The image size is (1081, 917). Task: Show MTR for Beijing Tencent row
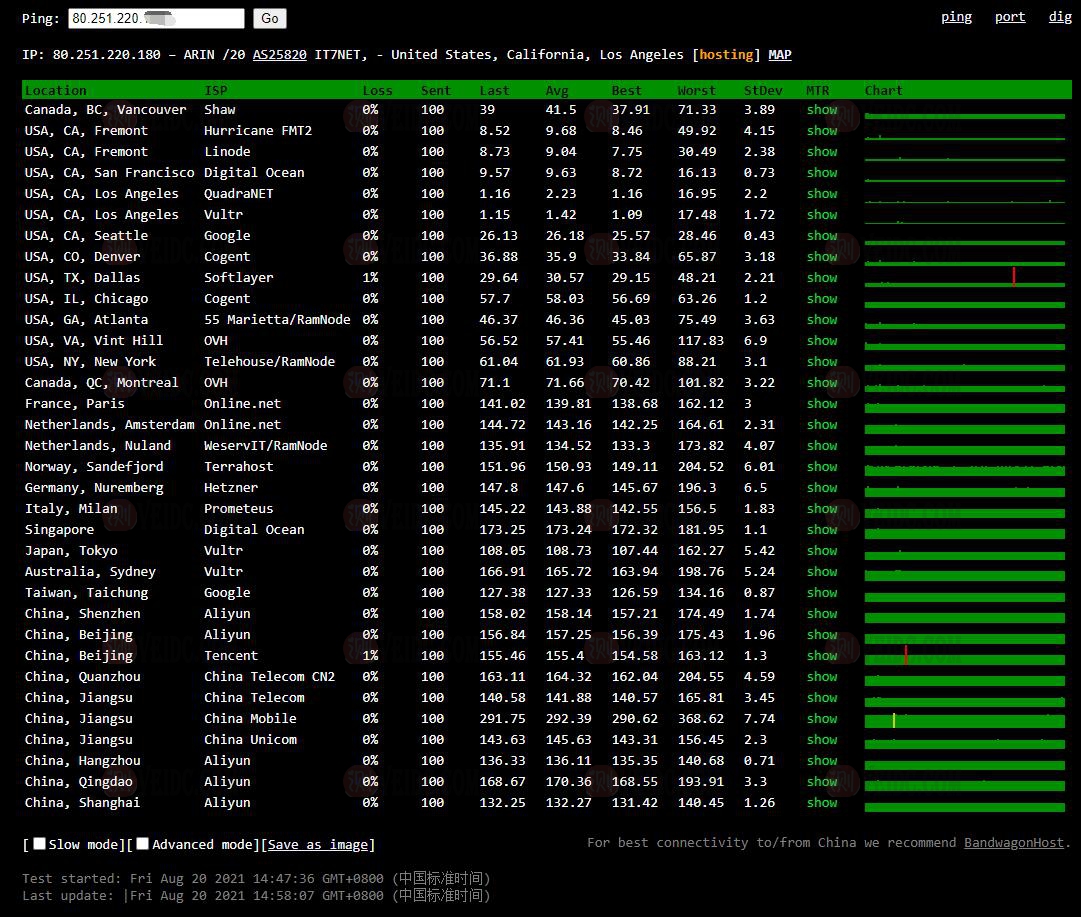click(x=822, y=656)
